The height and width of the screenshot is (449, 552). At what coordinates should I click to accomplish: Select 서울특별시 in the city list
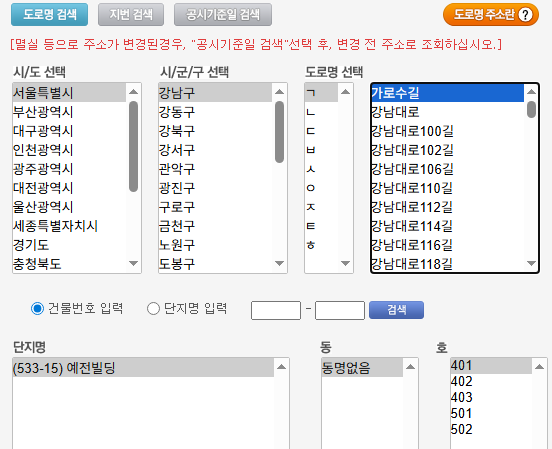tap(69, 93)
